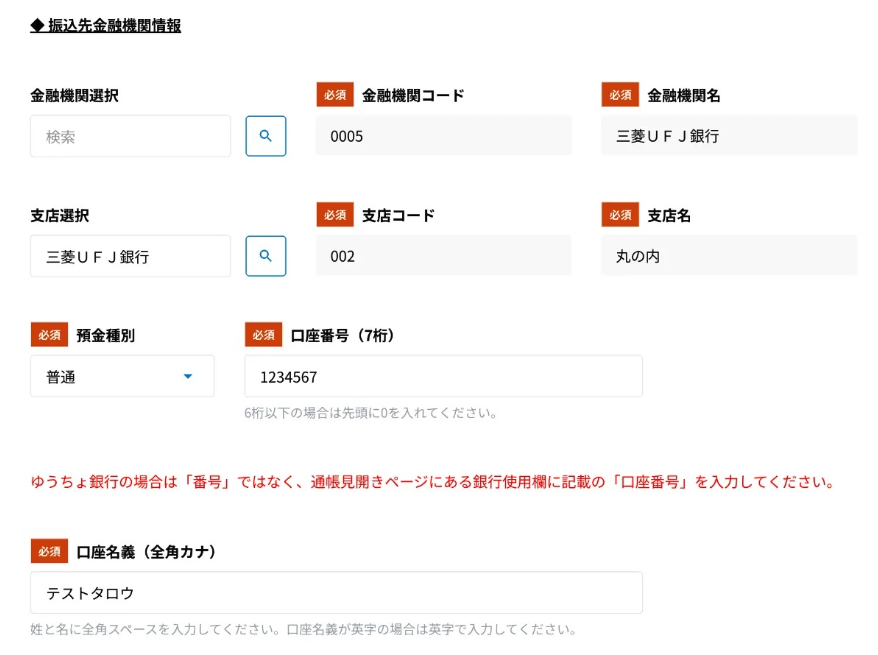Click the search icon beside 金融機関選択
Screen dimensions: 878x655
click(x=266, y=136)
